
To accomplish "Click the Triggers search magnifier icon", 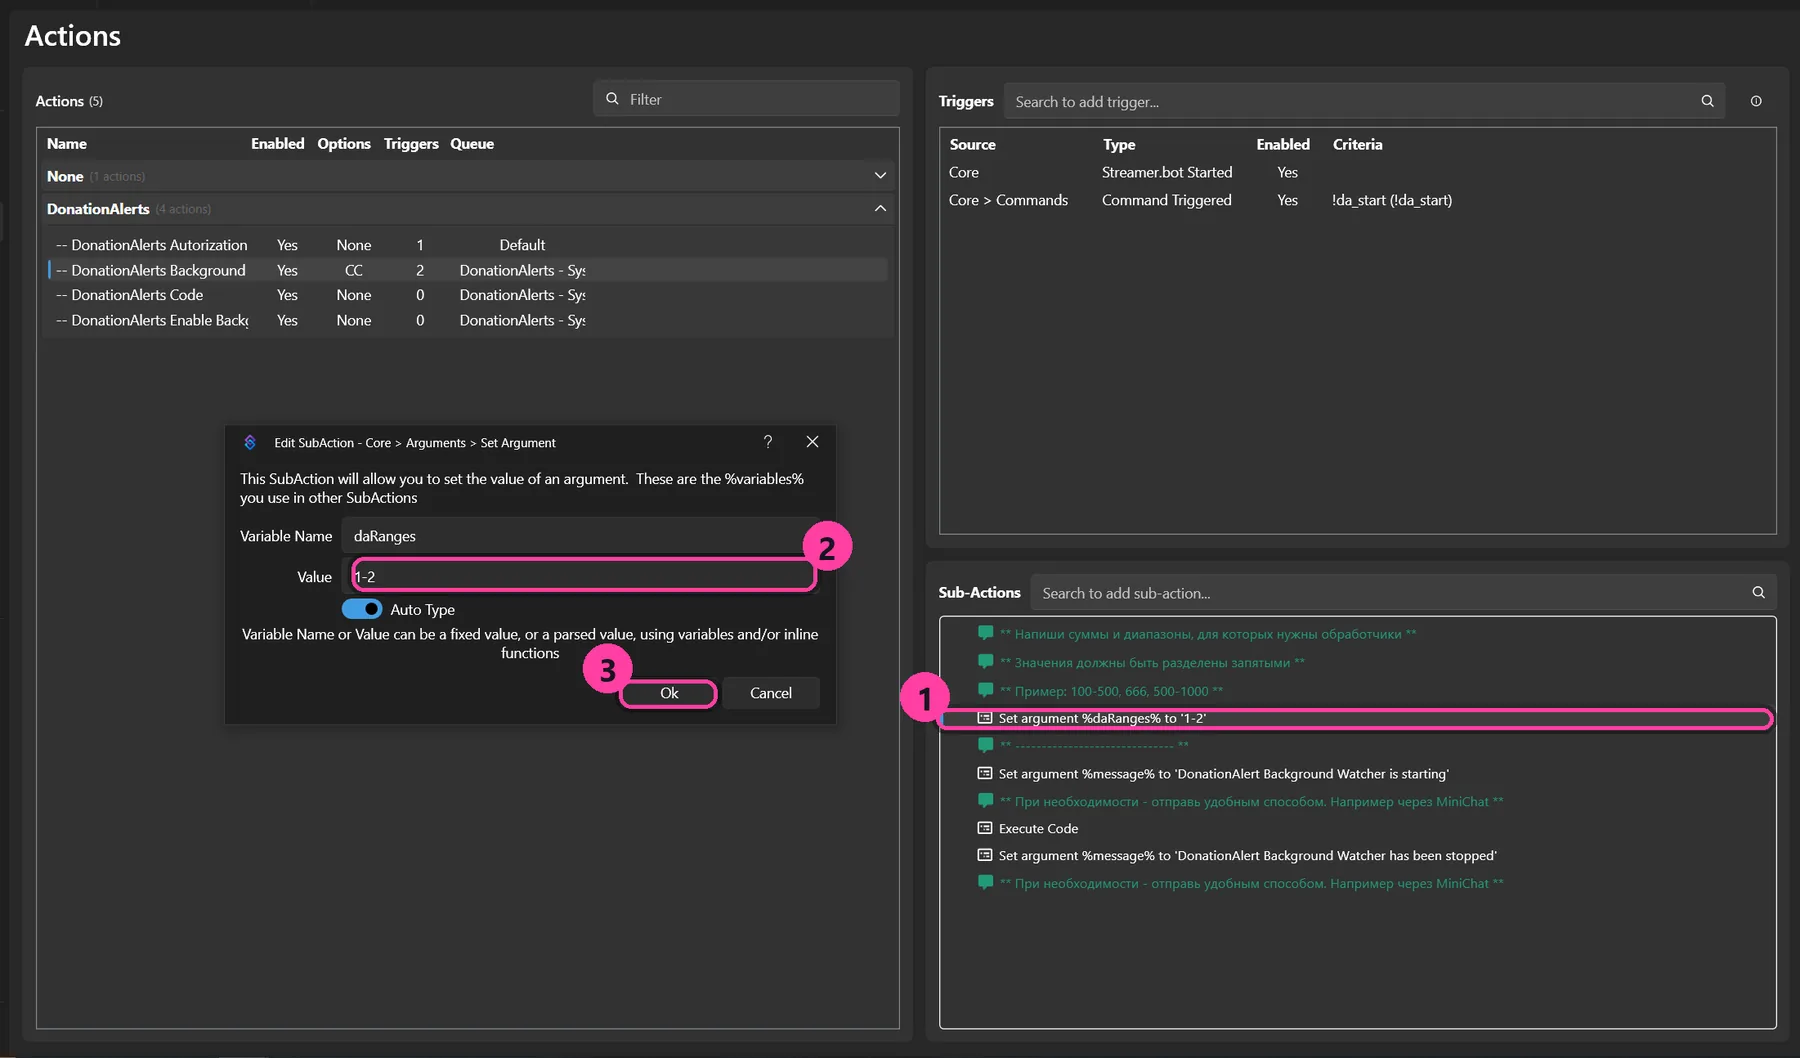I will [1707, 101].
